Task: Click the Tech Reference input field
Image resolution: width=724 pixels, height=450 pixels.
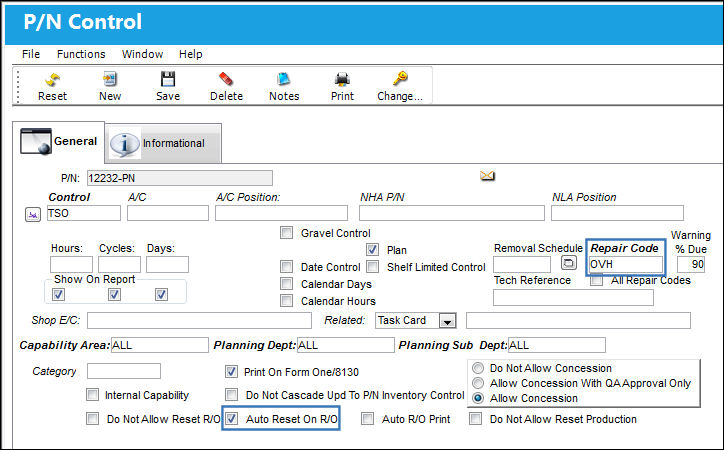Action: (573, 298)
